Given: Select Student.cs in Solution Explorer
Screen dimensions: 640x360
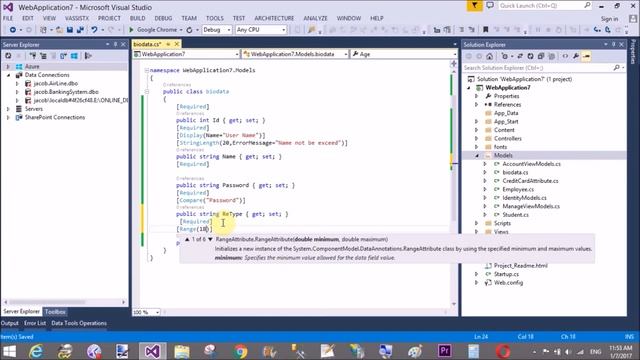Looking at the screenshot, I should point(515,215).
